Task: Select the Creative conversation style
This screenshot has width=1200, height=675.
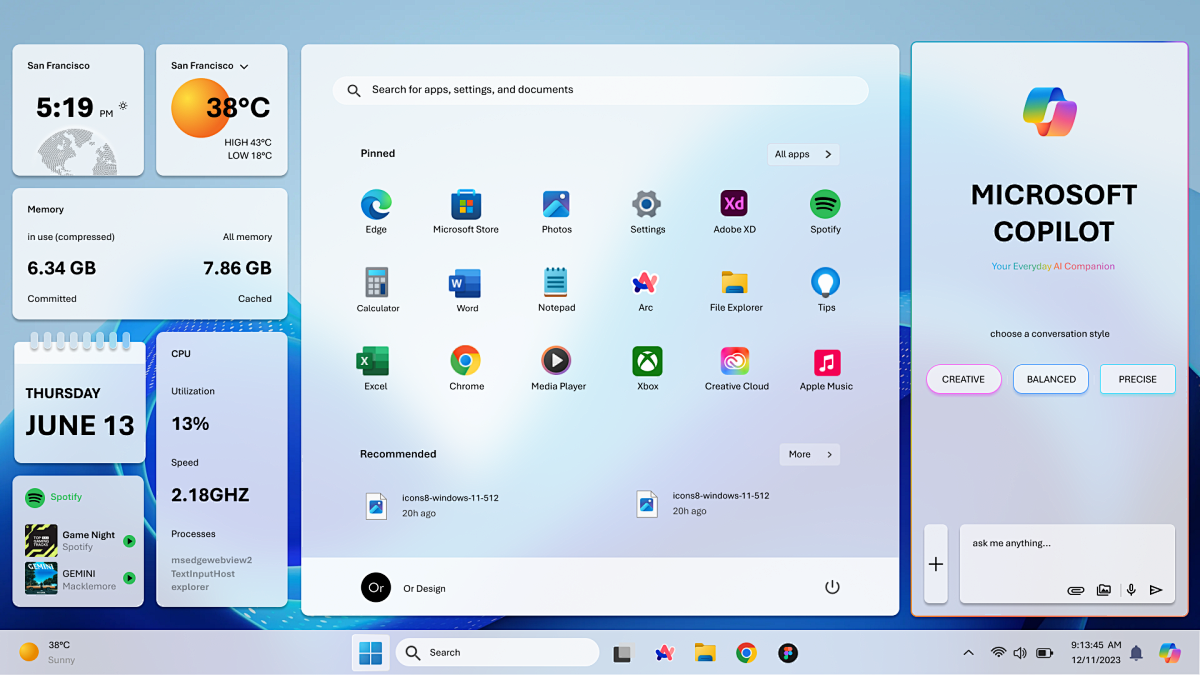Action: 964,379
